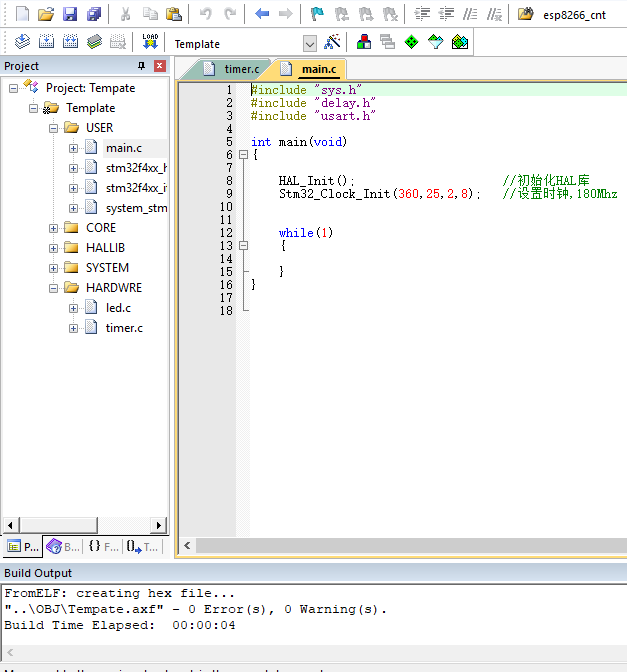Redo the last edit
Screen dimensions: 627x672
pos(230,14)
